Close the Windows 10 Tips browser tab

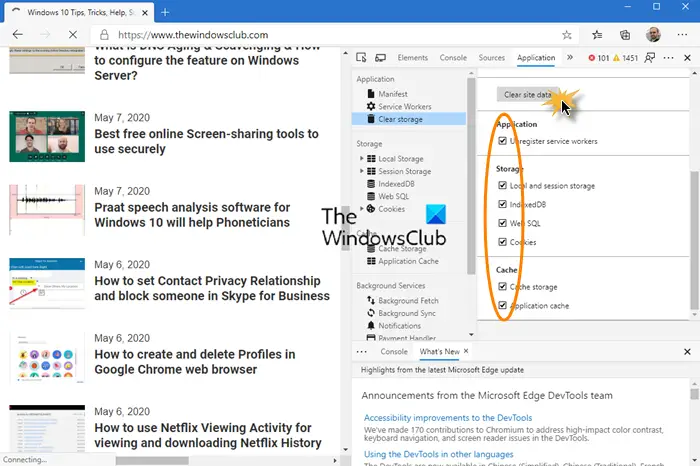click(145, 13)
